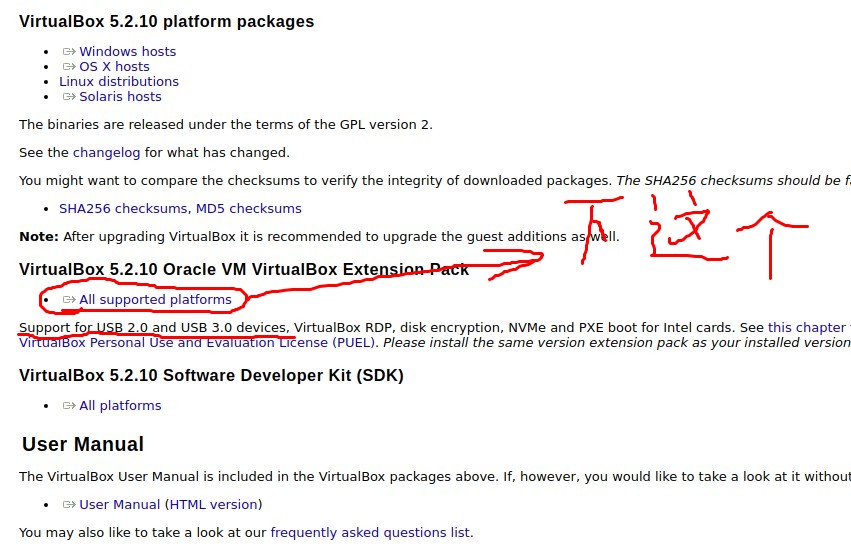Click external-link icon beside Solaris hosts
The height and width of the screenshot is (553, 851).
[69, 97]
